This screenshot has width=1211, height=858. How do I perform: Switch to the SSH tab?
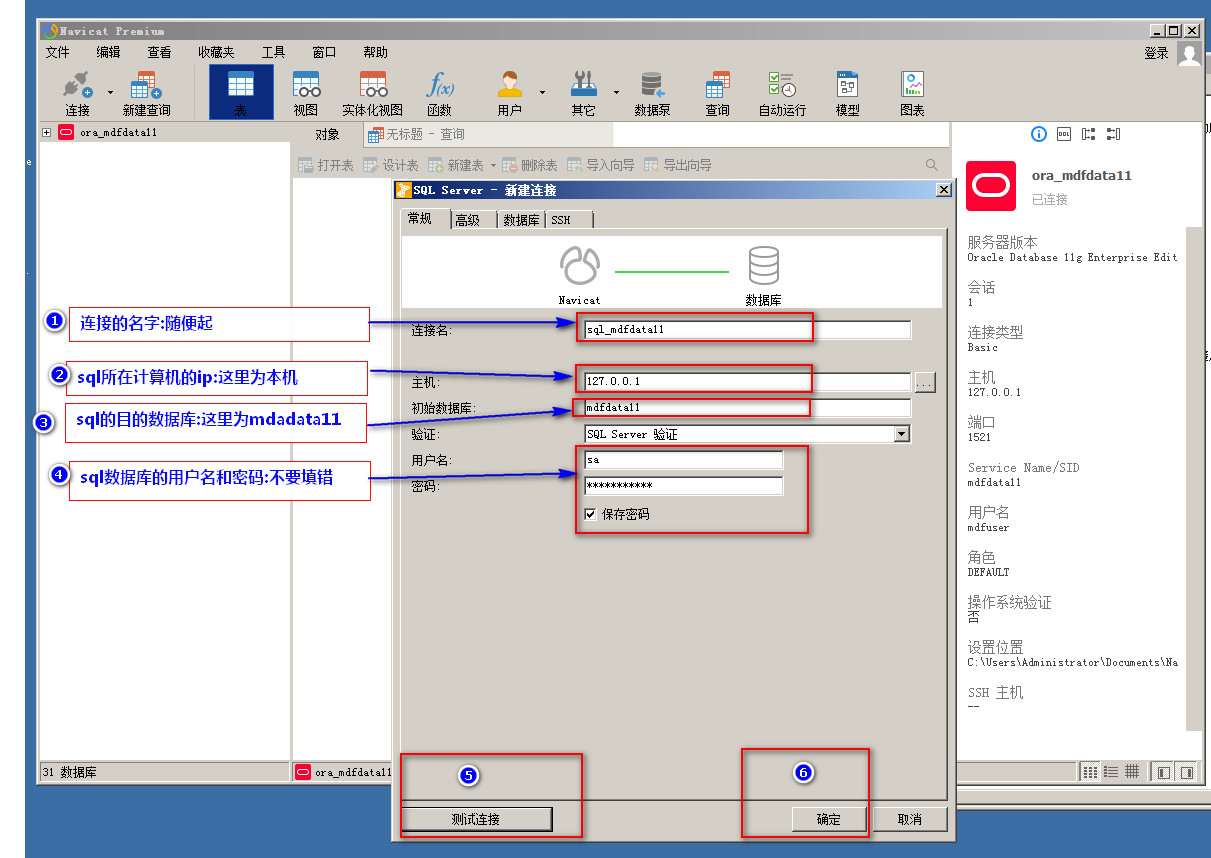pyautogui.click(x=561, y=220)
